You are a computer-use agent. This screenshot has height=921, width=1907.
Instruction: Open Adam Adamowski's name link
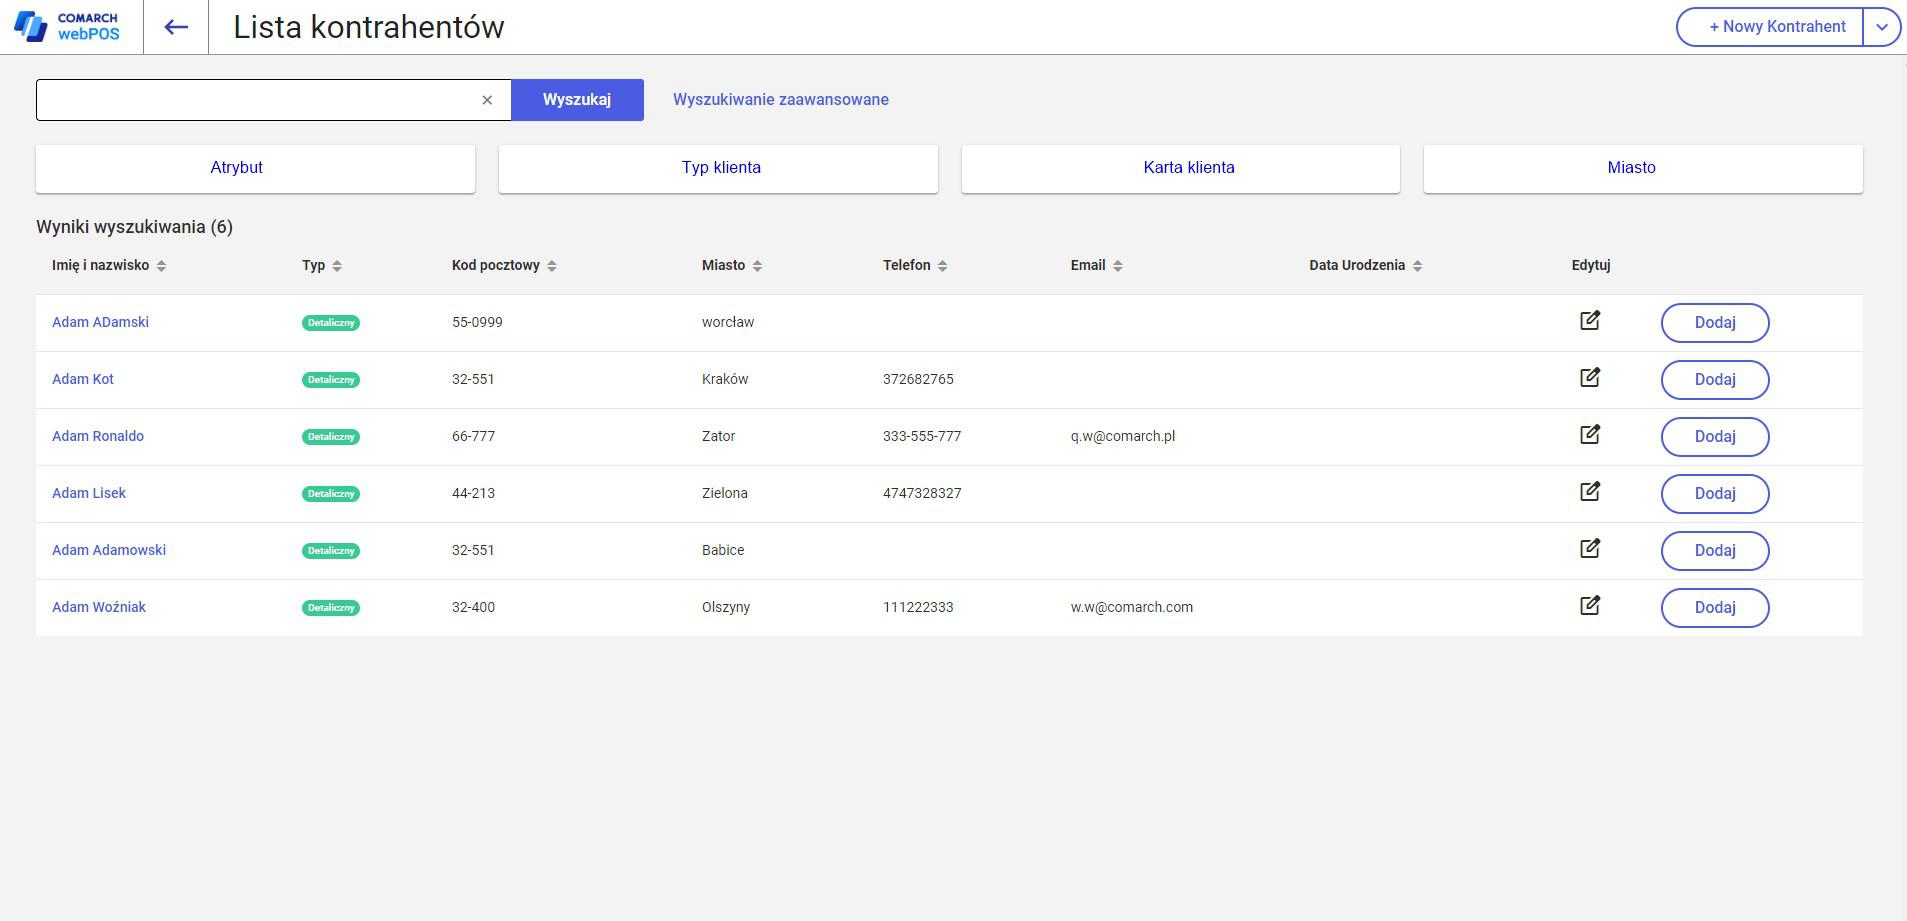(109, 550)
